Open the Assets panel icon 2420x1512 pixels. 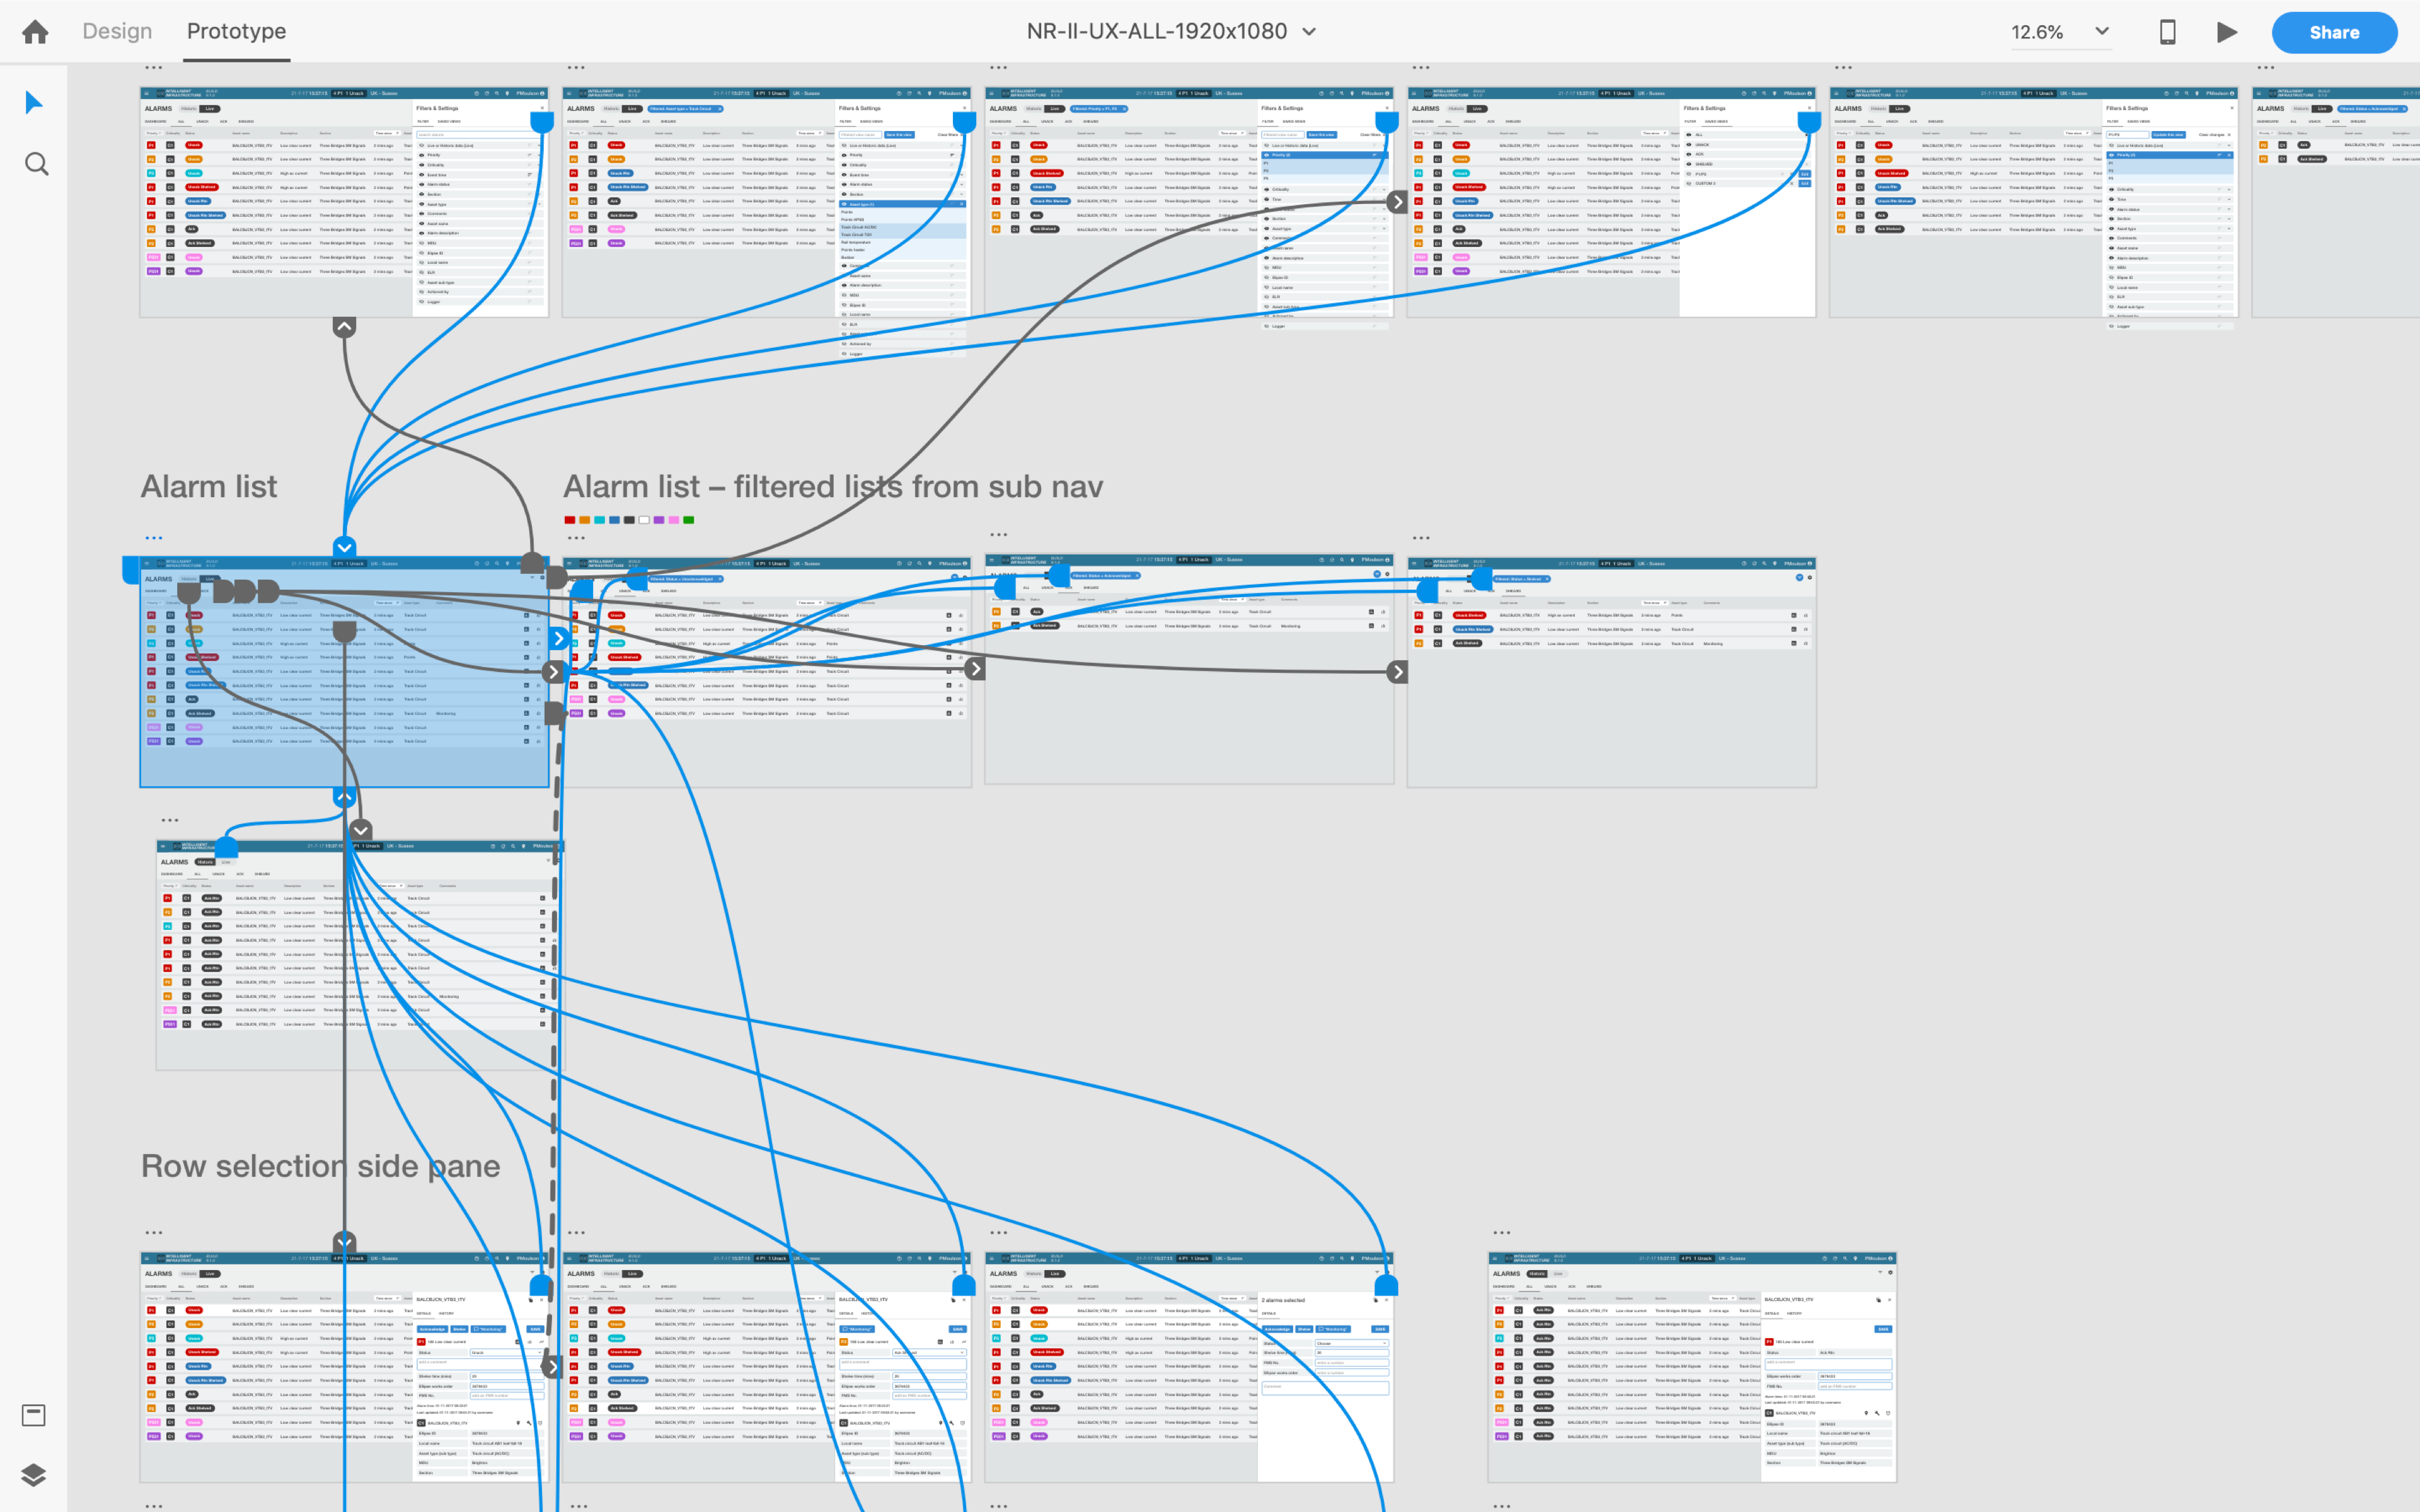33,1414
